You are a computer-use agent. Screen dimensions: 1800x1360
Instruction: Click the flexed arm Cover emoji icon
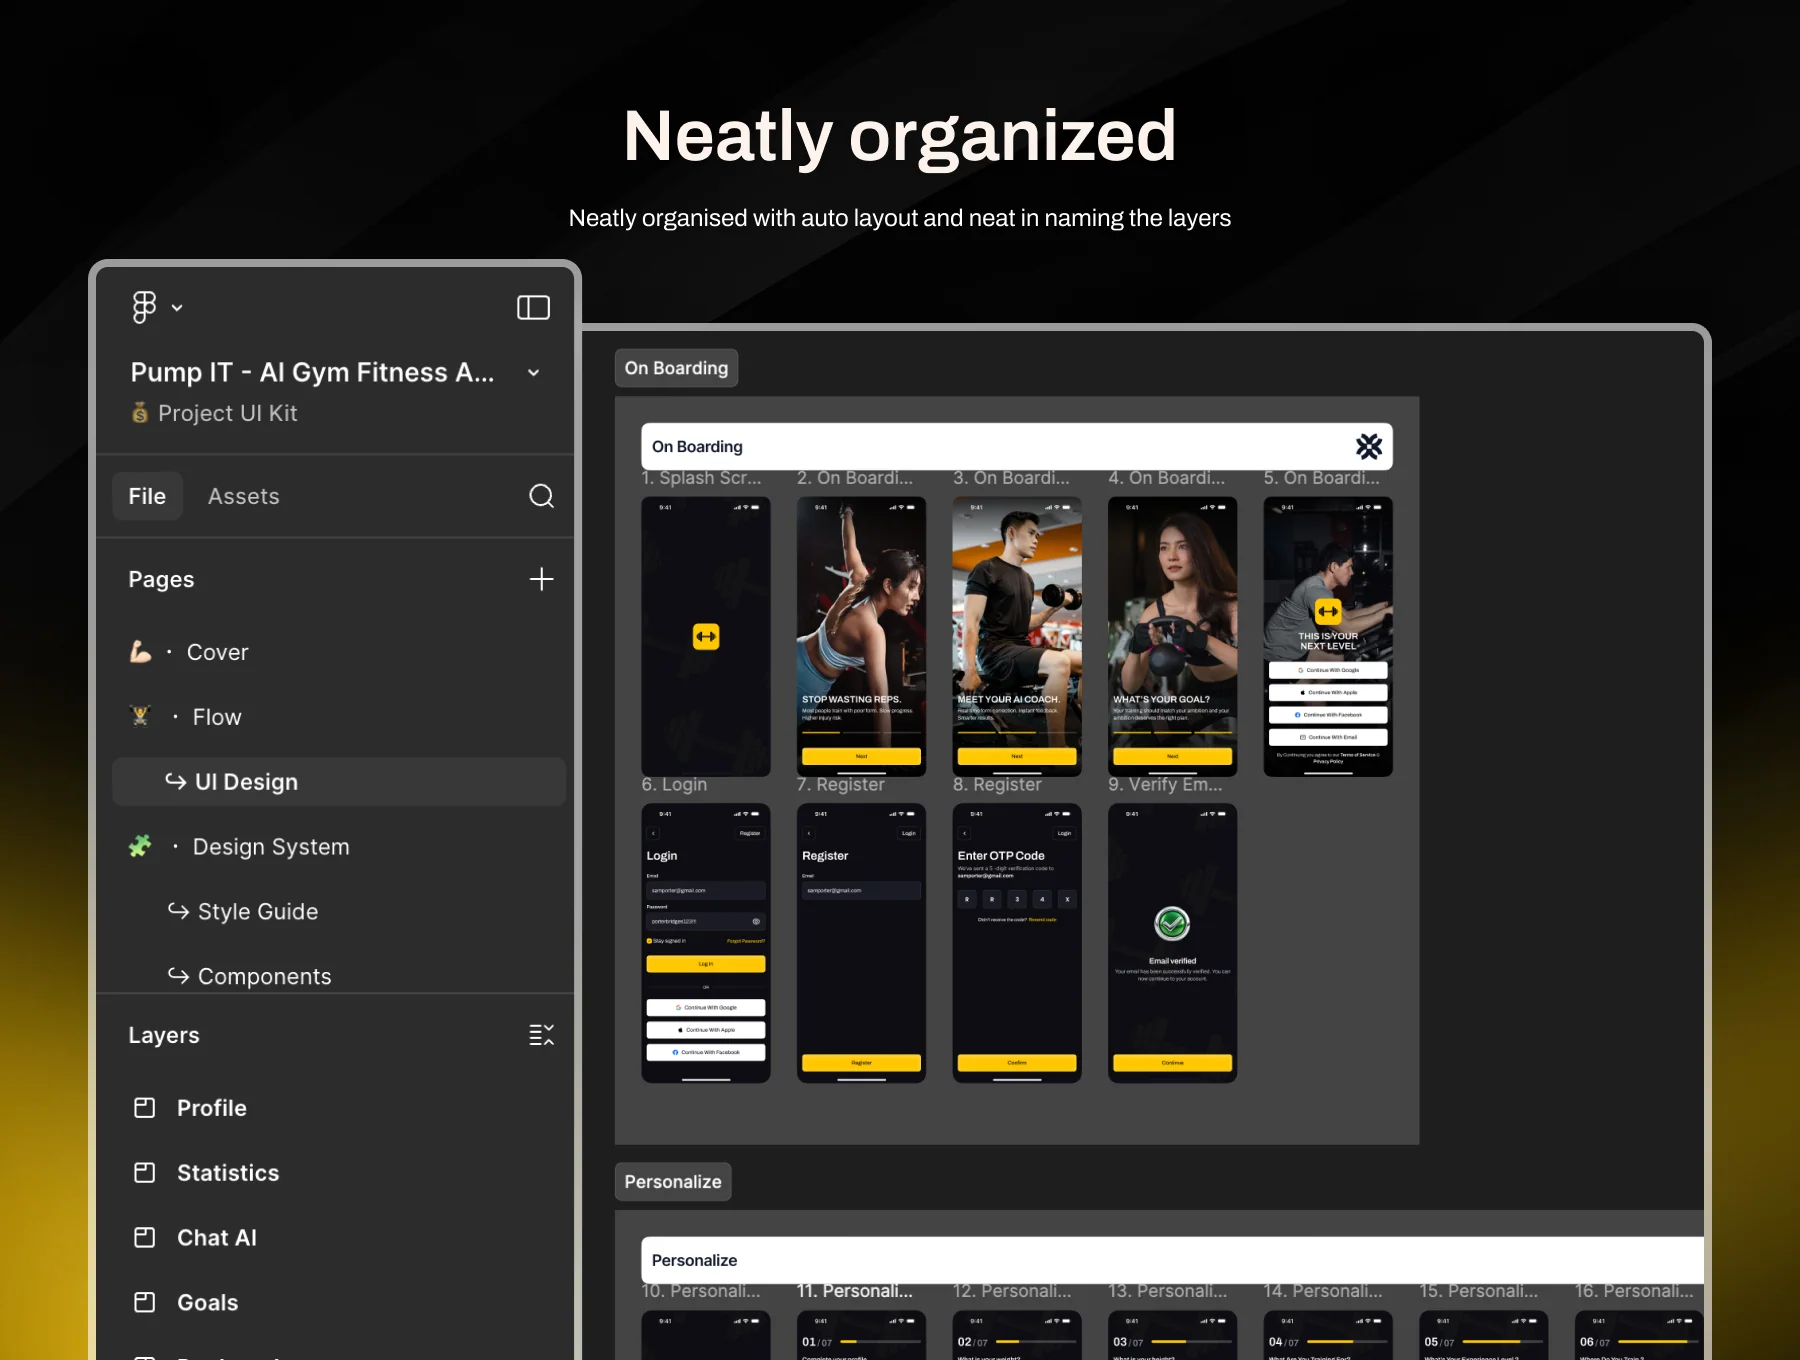(140, 651)
